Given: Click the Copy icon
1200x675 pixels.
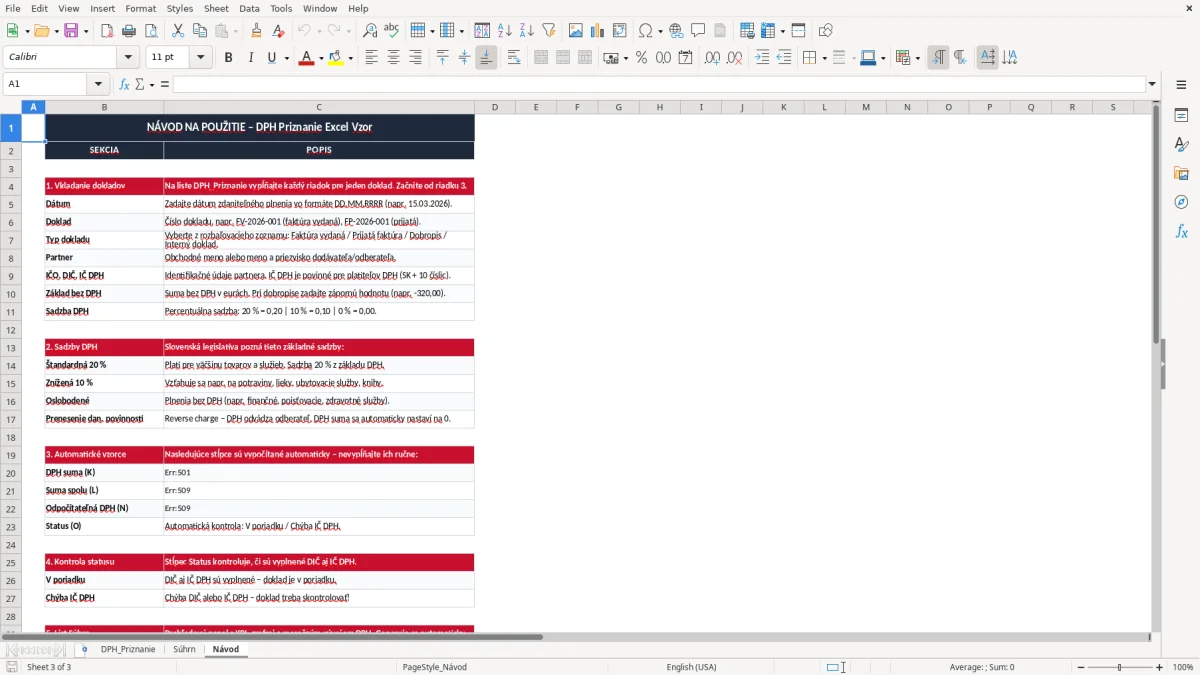Looking at the screenshot, I should coord(200,31).
